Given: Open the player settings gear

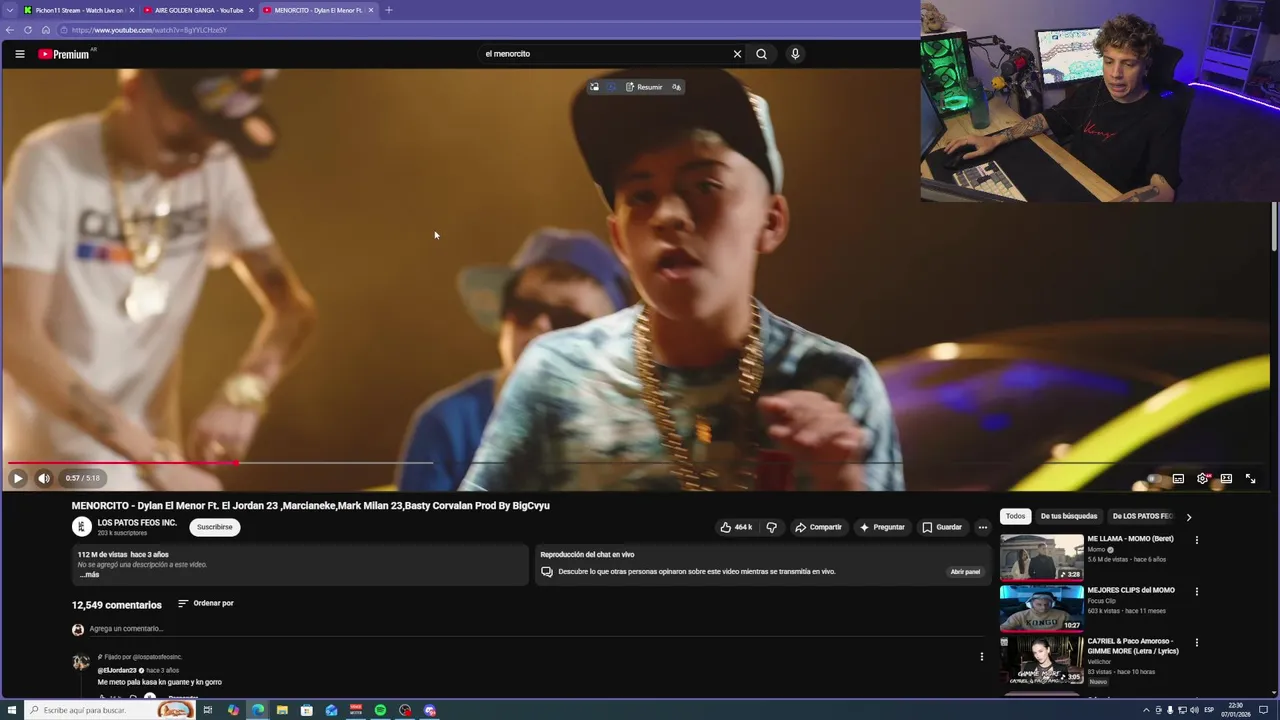Looking at the screenshot, I should pos(1202,479).
